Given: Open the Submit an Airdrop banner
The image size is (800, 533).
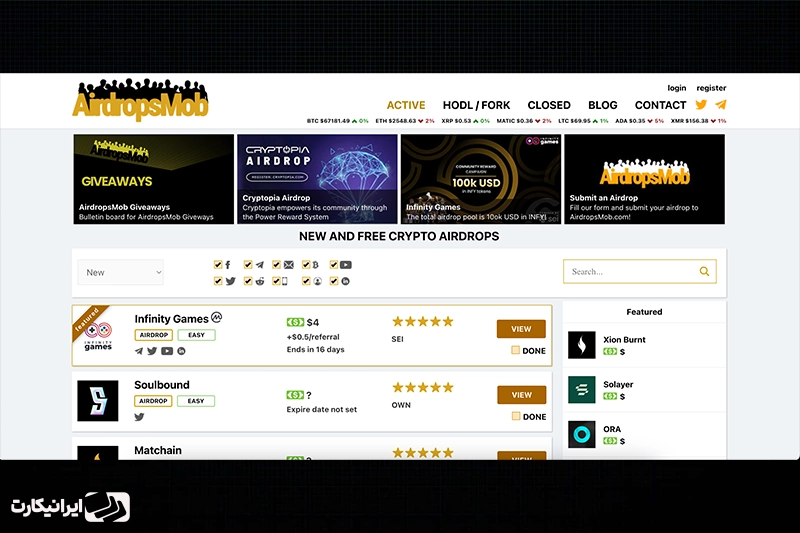Looking at the screenshot, I should (644, 179).
